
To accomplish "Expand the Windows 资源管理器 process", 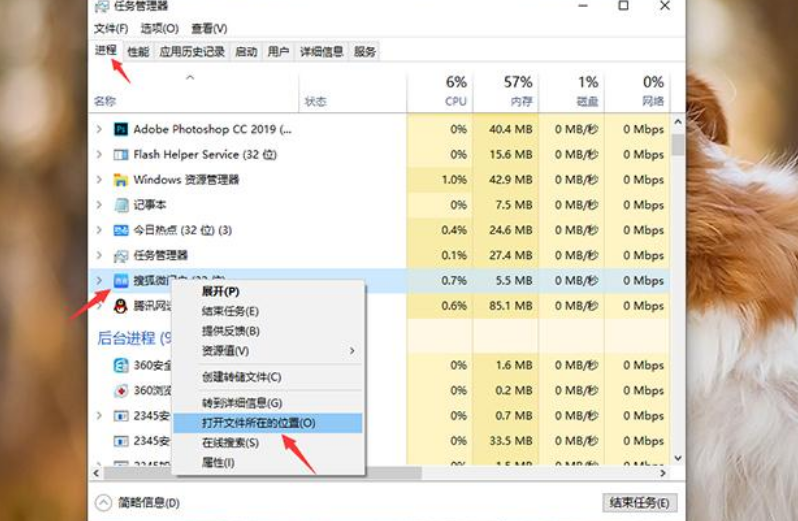I will [x=99, y=180].
